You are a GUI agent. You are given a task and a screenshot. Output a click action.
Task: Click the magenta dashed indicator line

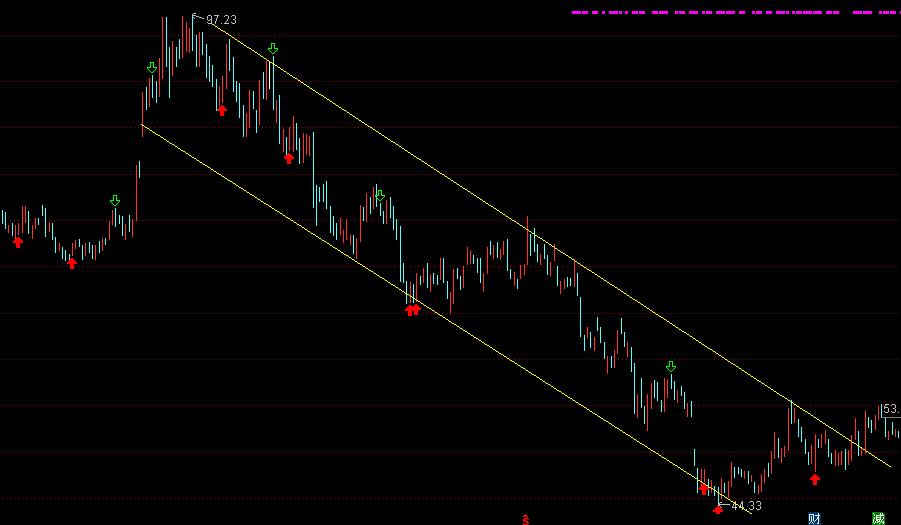[736, 12]
